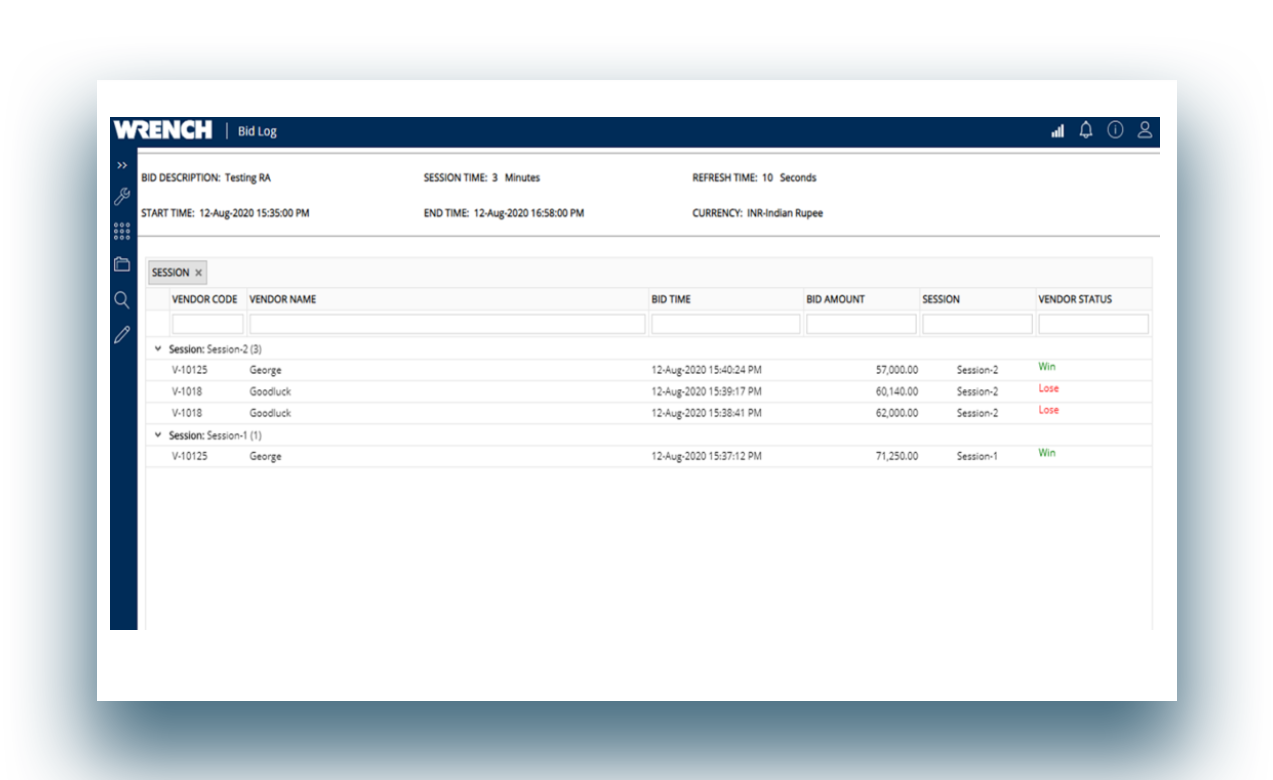
Task: Expand the sidebar with double chevron icon
Action: click(122, 165)
